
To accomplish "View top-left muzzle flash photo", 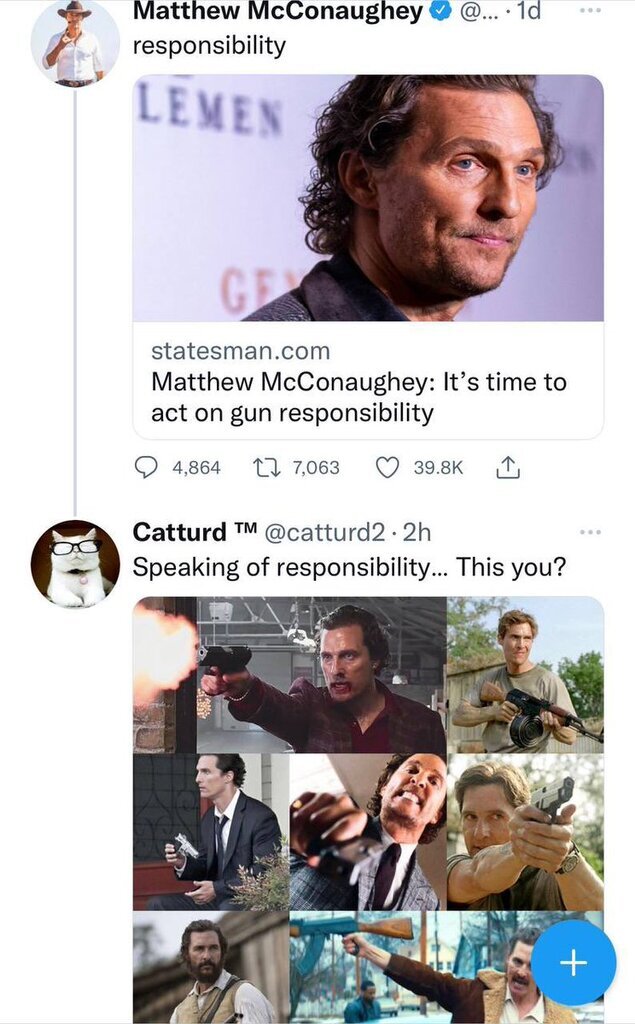I will click(165, 675).
